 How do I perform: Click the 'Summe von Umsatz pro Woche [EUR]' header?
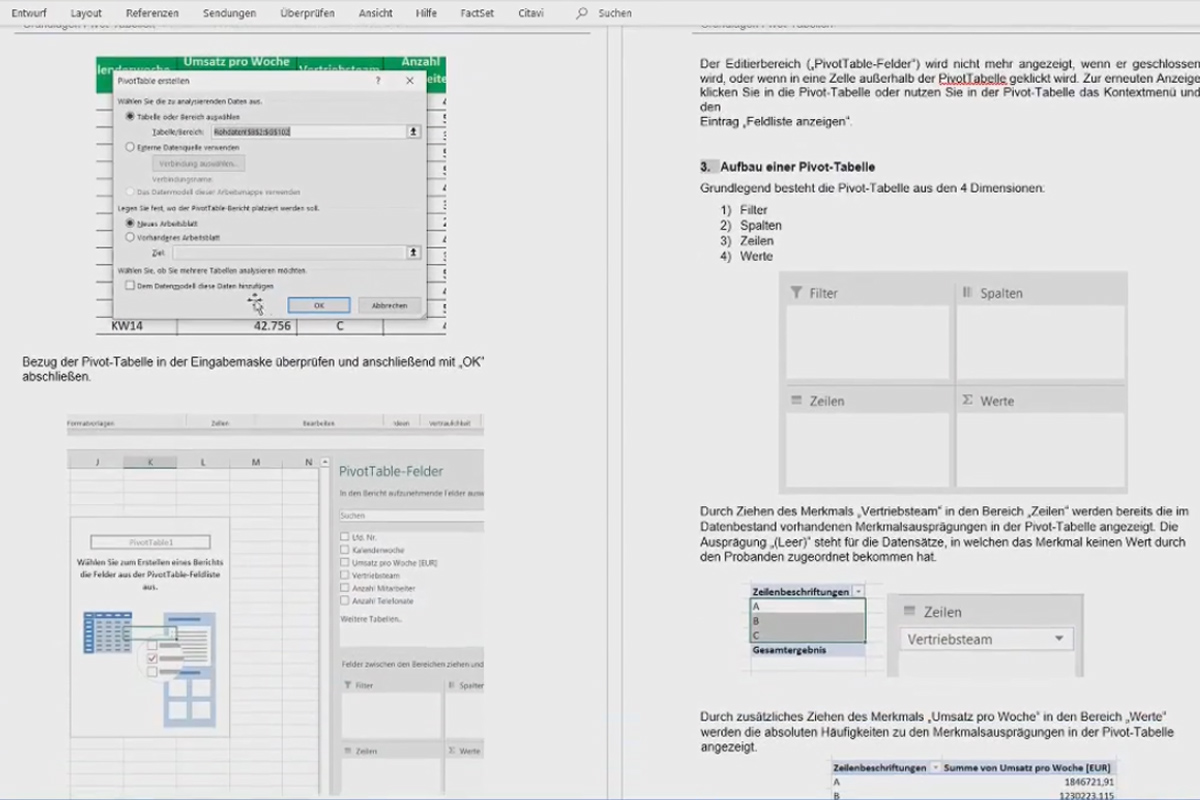(x=1029, y=768)
